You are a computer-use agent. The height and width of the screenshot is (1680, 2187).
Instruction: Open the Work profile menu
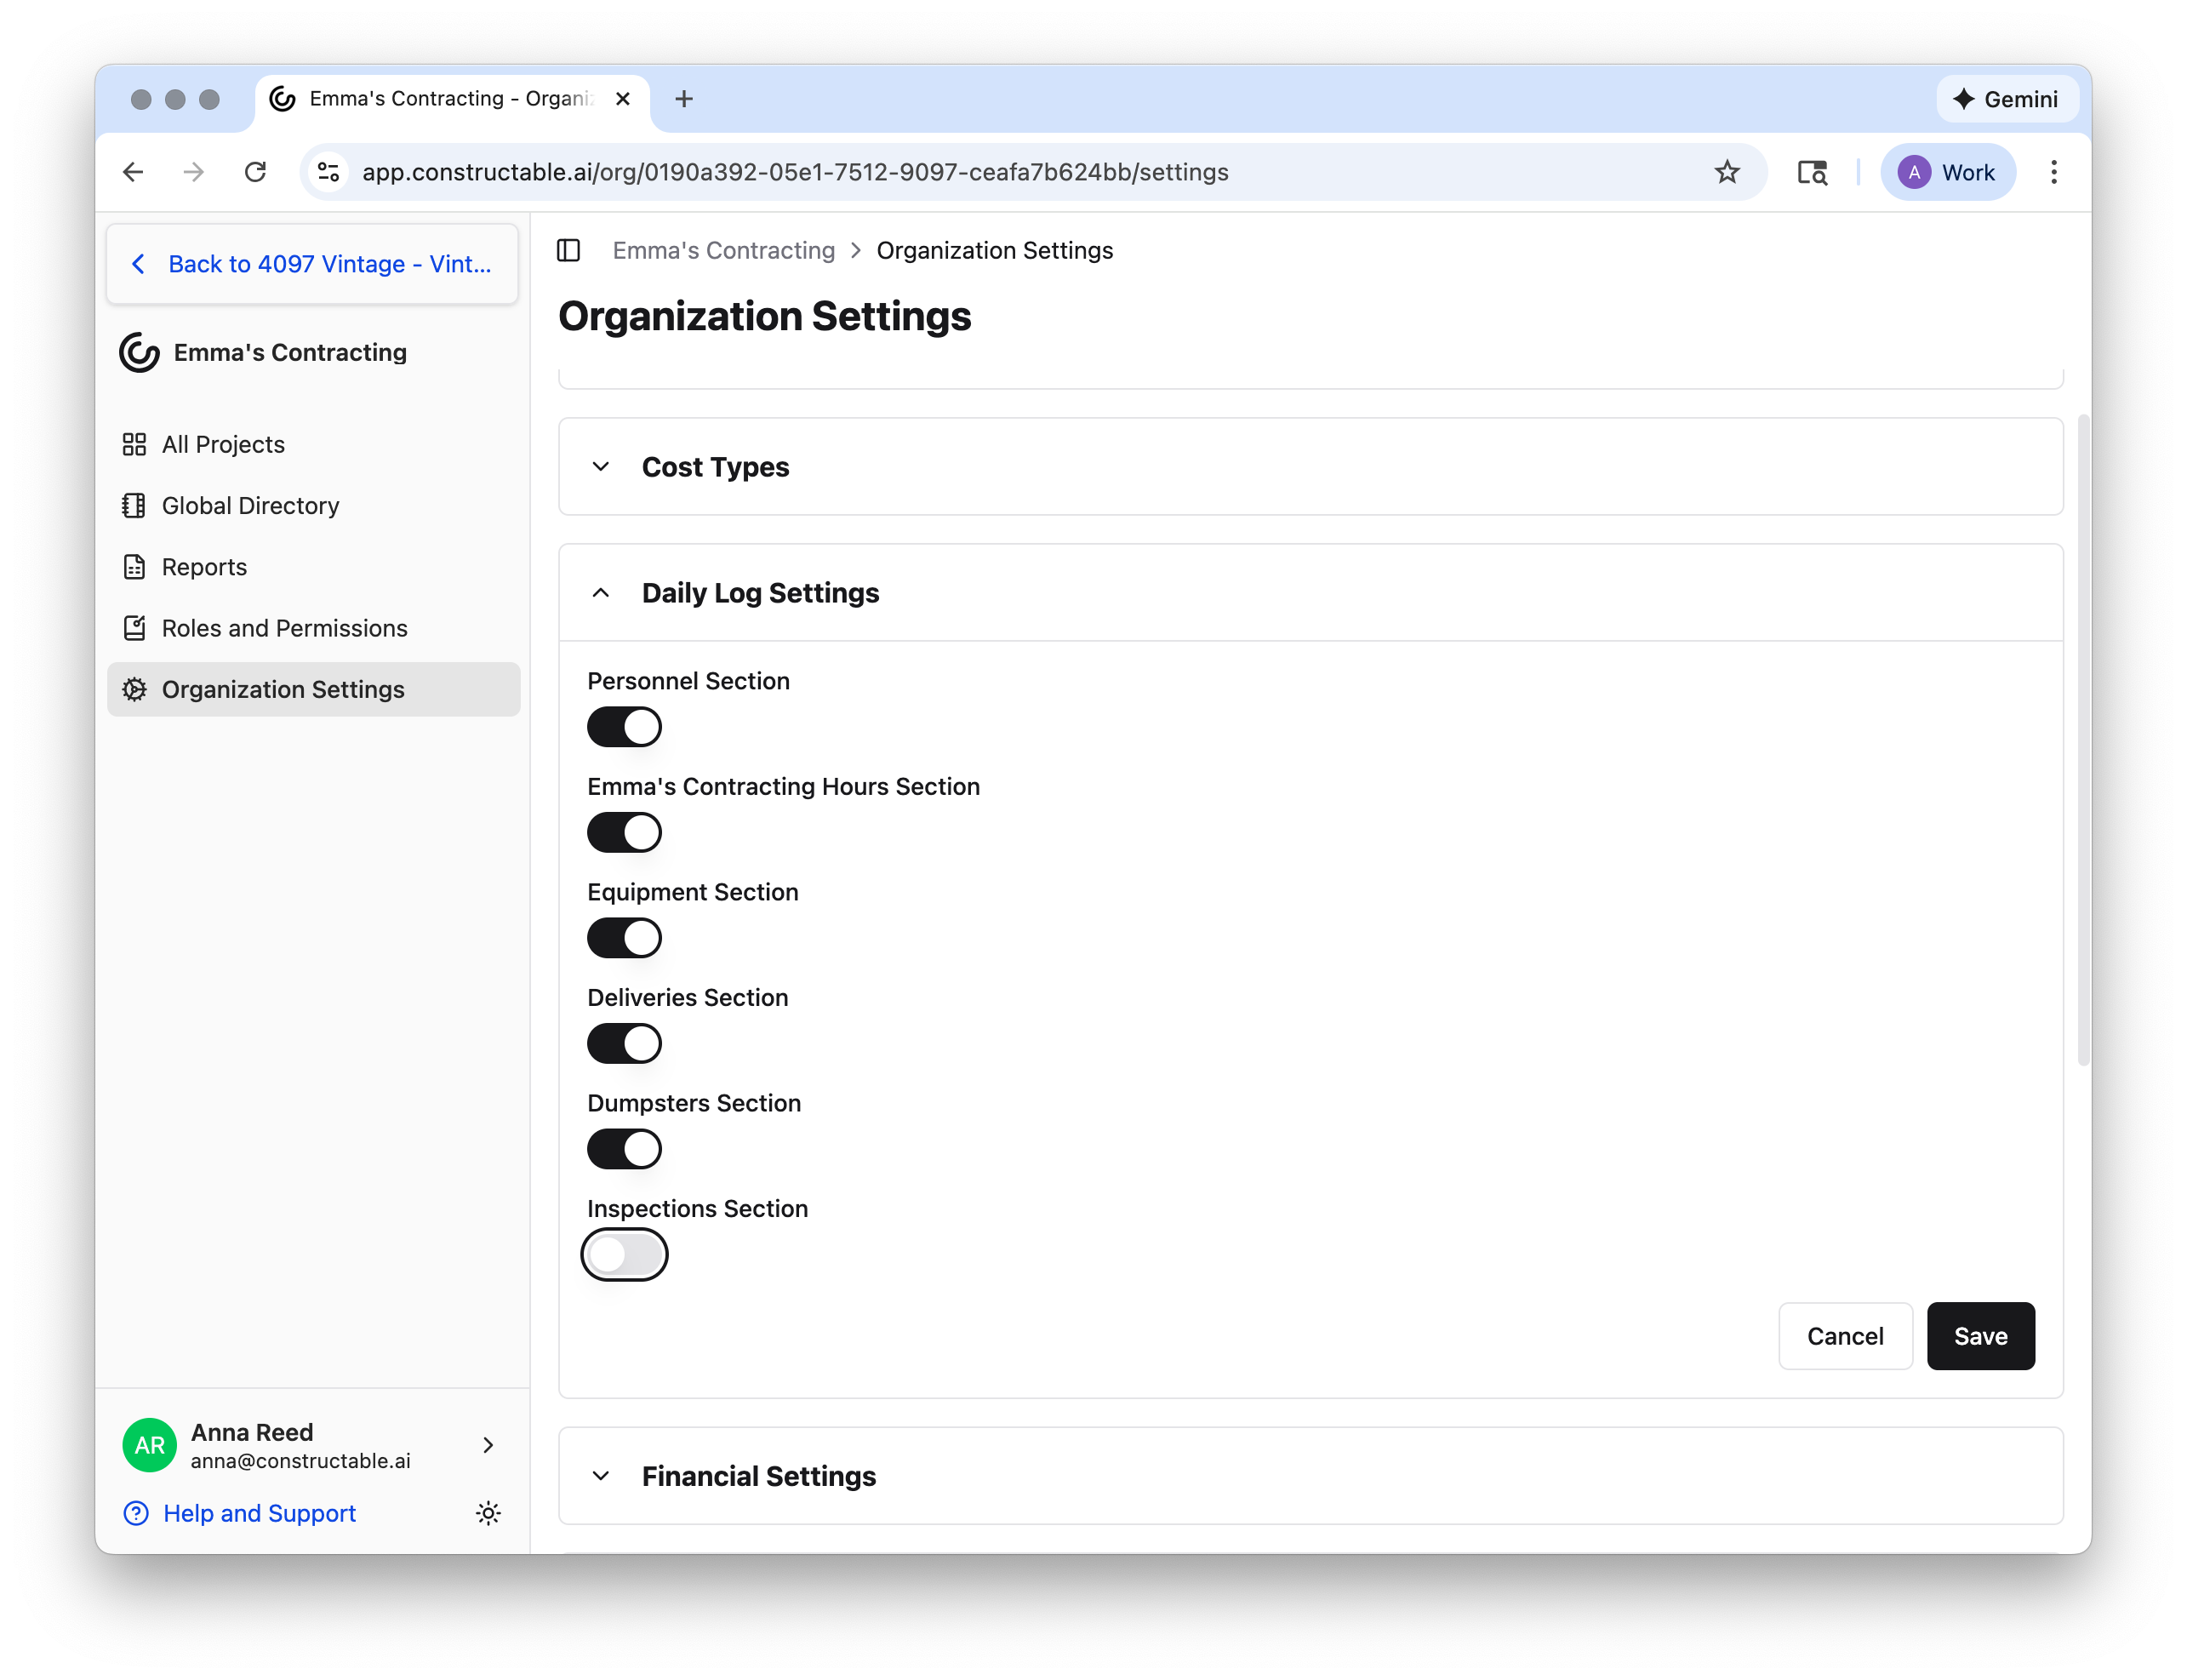tap(1947, 172)
